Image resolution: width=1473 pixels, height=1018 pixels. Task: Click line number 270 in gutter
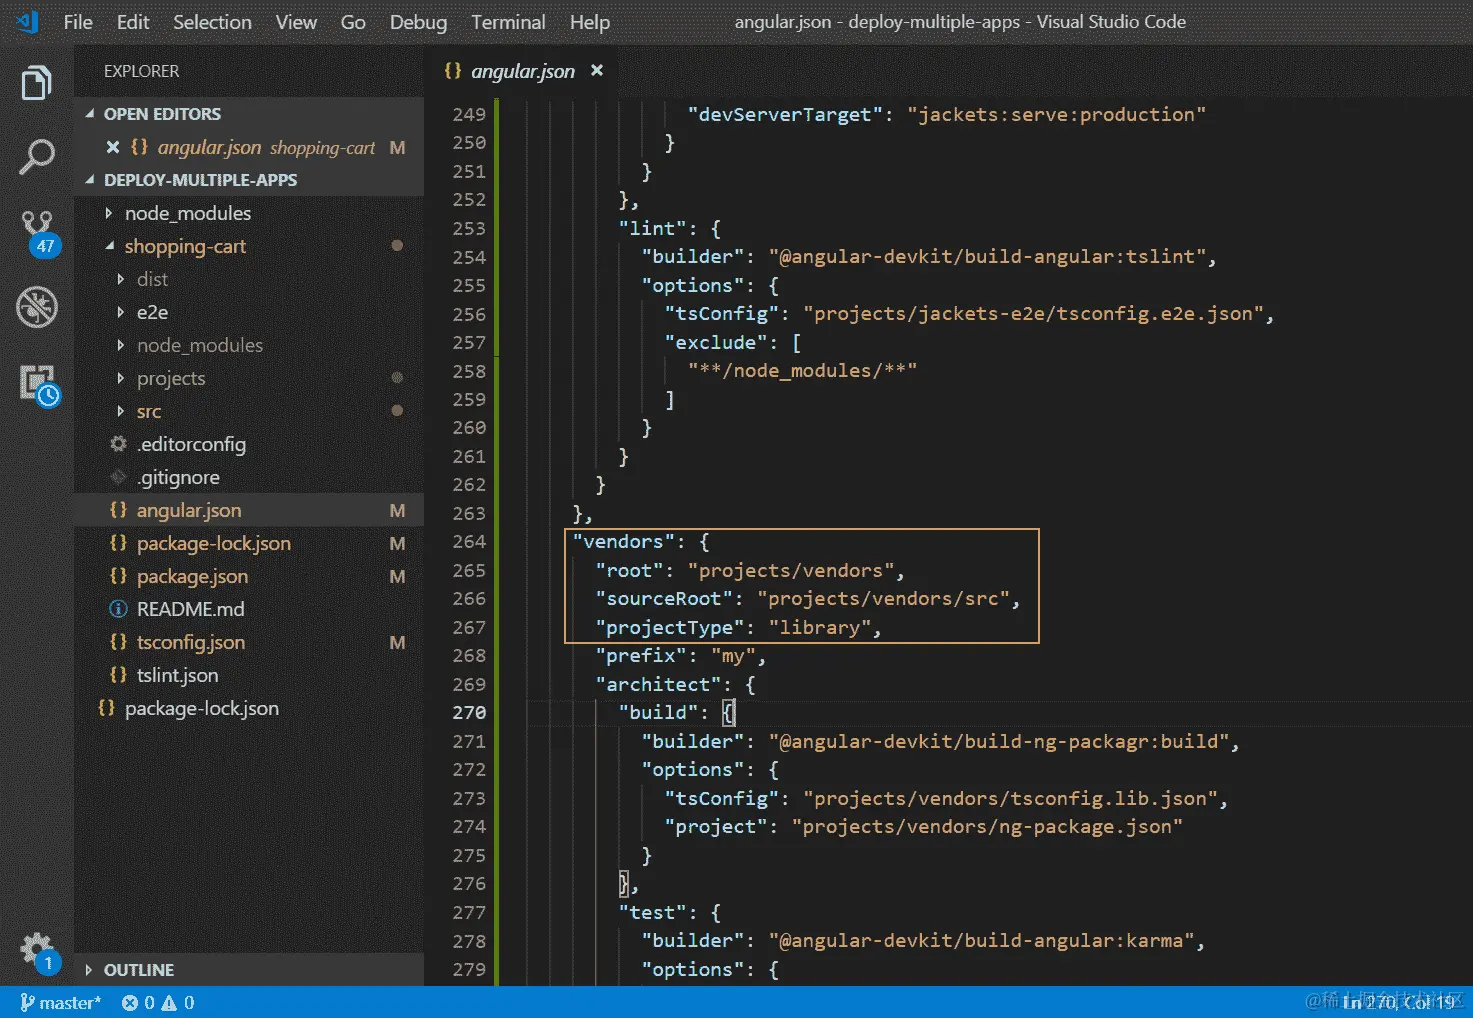pos(469,712)
